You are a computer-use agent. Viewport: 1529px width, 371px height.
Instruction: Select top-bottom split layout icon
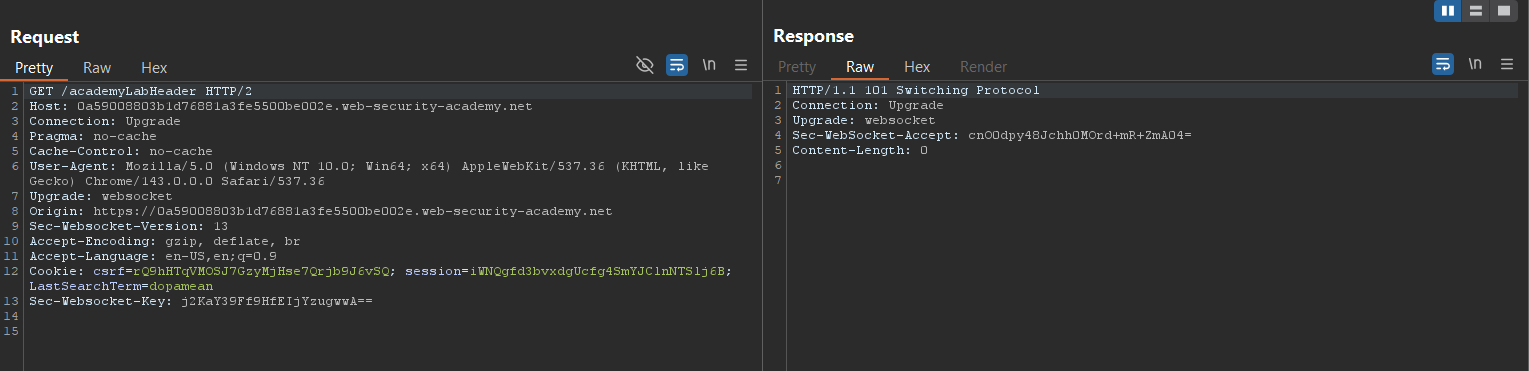[1475, 11]
